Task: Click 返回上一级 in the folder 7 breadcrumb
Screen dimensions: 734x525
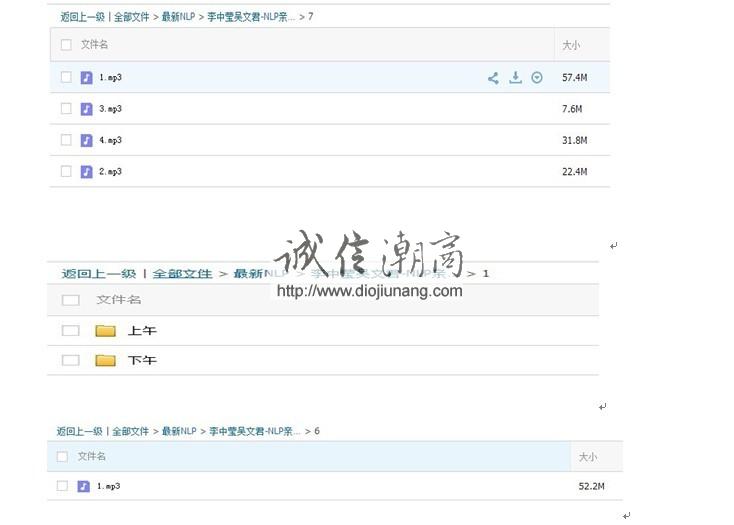Action: [82, 17]
